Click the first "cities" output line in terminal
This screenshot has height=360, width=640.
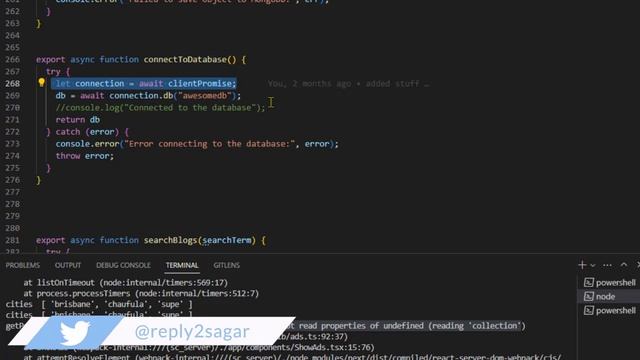[x=99, y=304]
